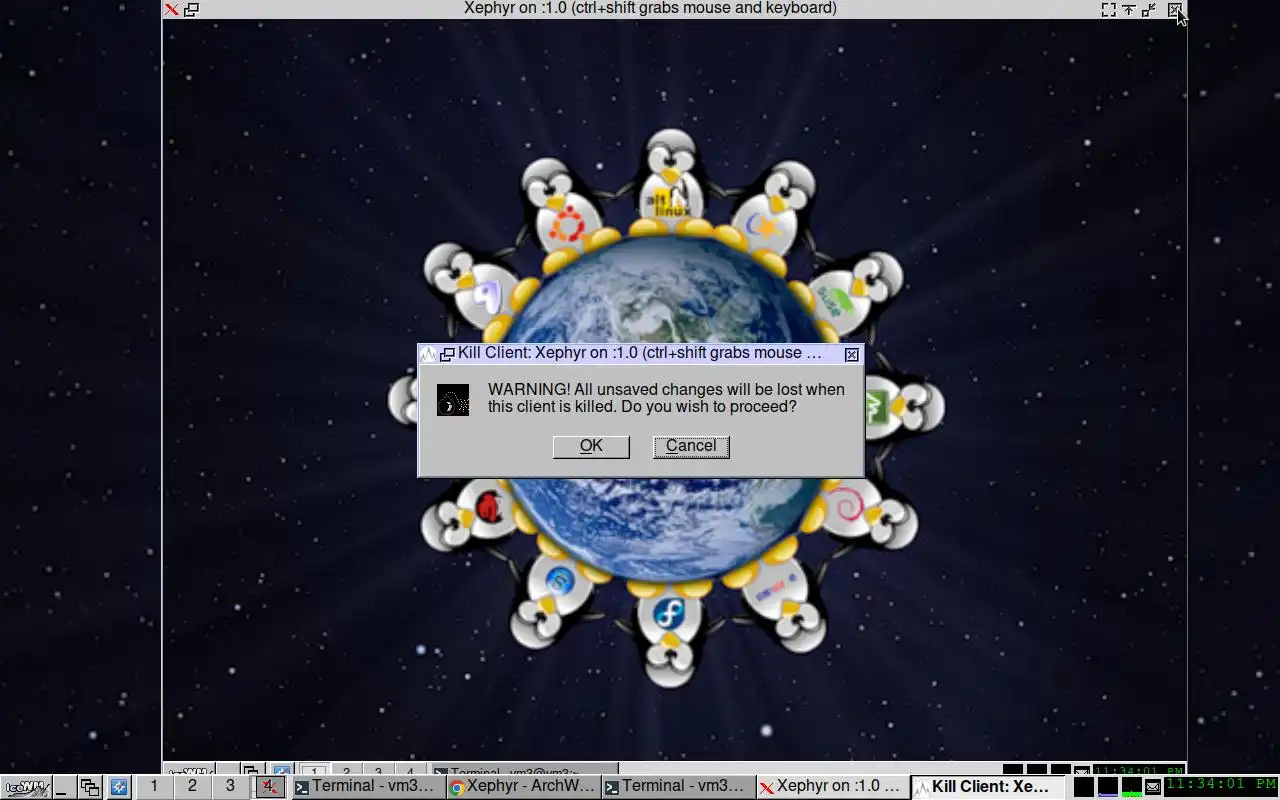Activate Terminal task preceding the Chrome Xephyr task
The image size is (1280, 800).
tap(367, 786)
